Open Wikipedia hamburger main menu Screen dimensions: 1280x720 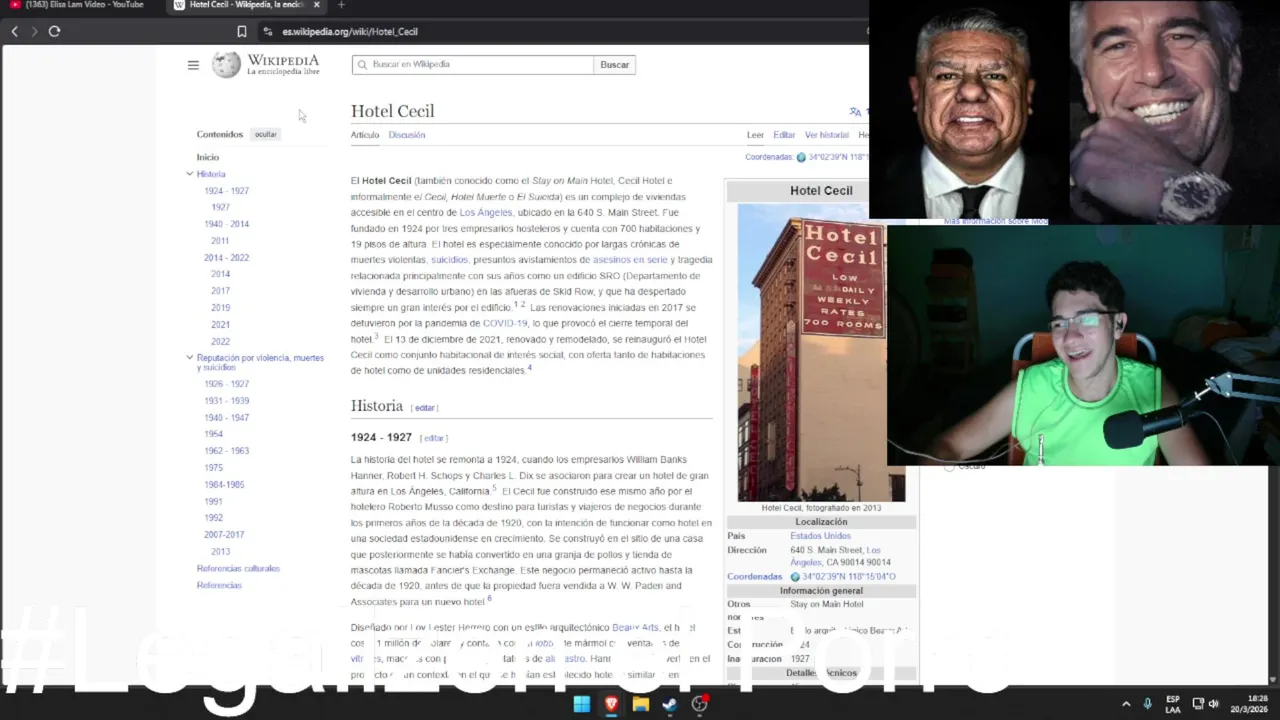(x=193, y=65)
